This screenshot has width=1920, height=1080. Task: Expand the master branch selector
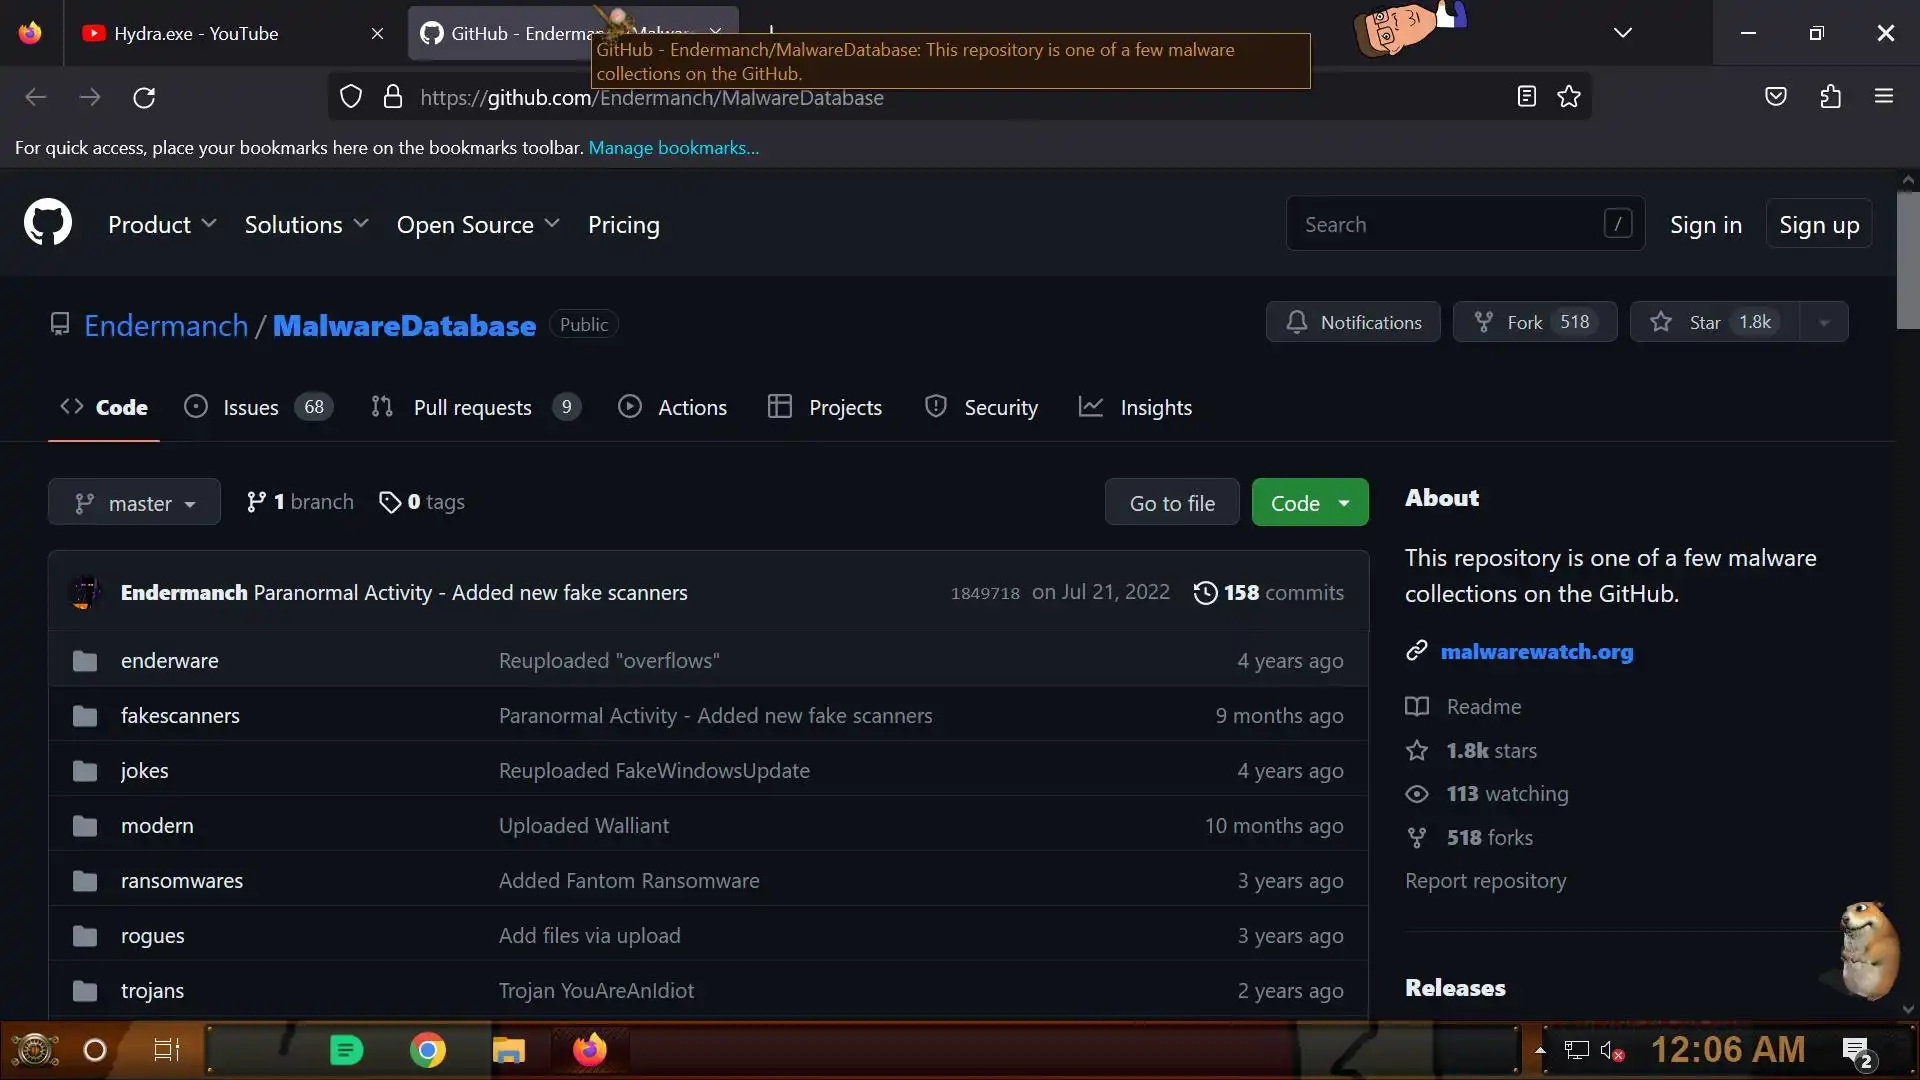[134, 503]
